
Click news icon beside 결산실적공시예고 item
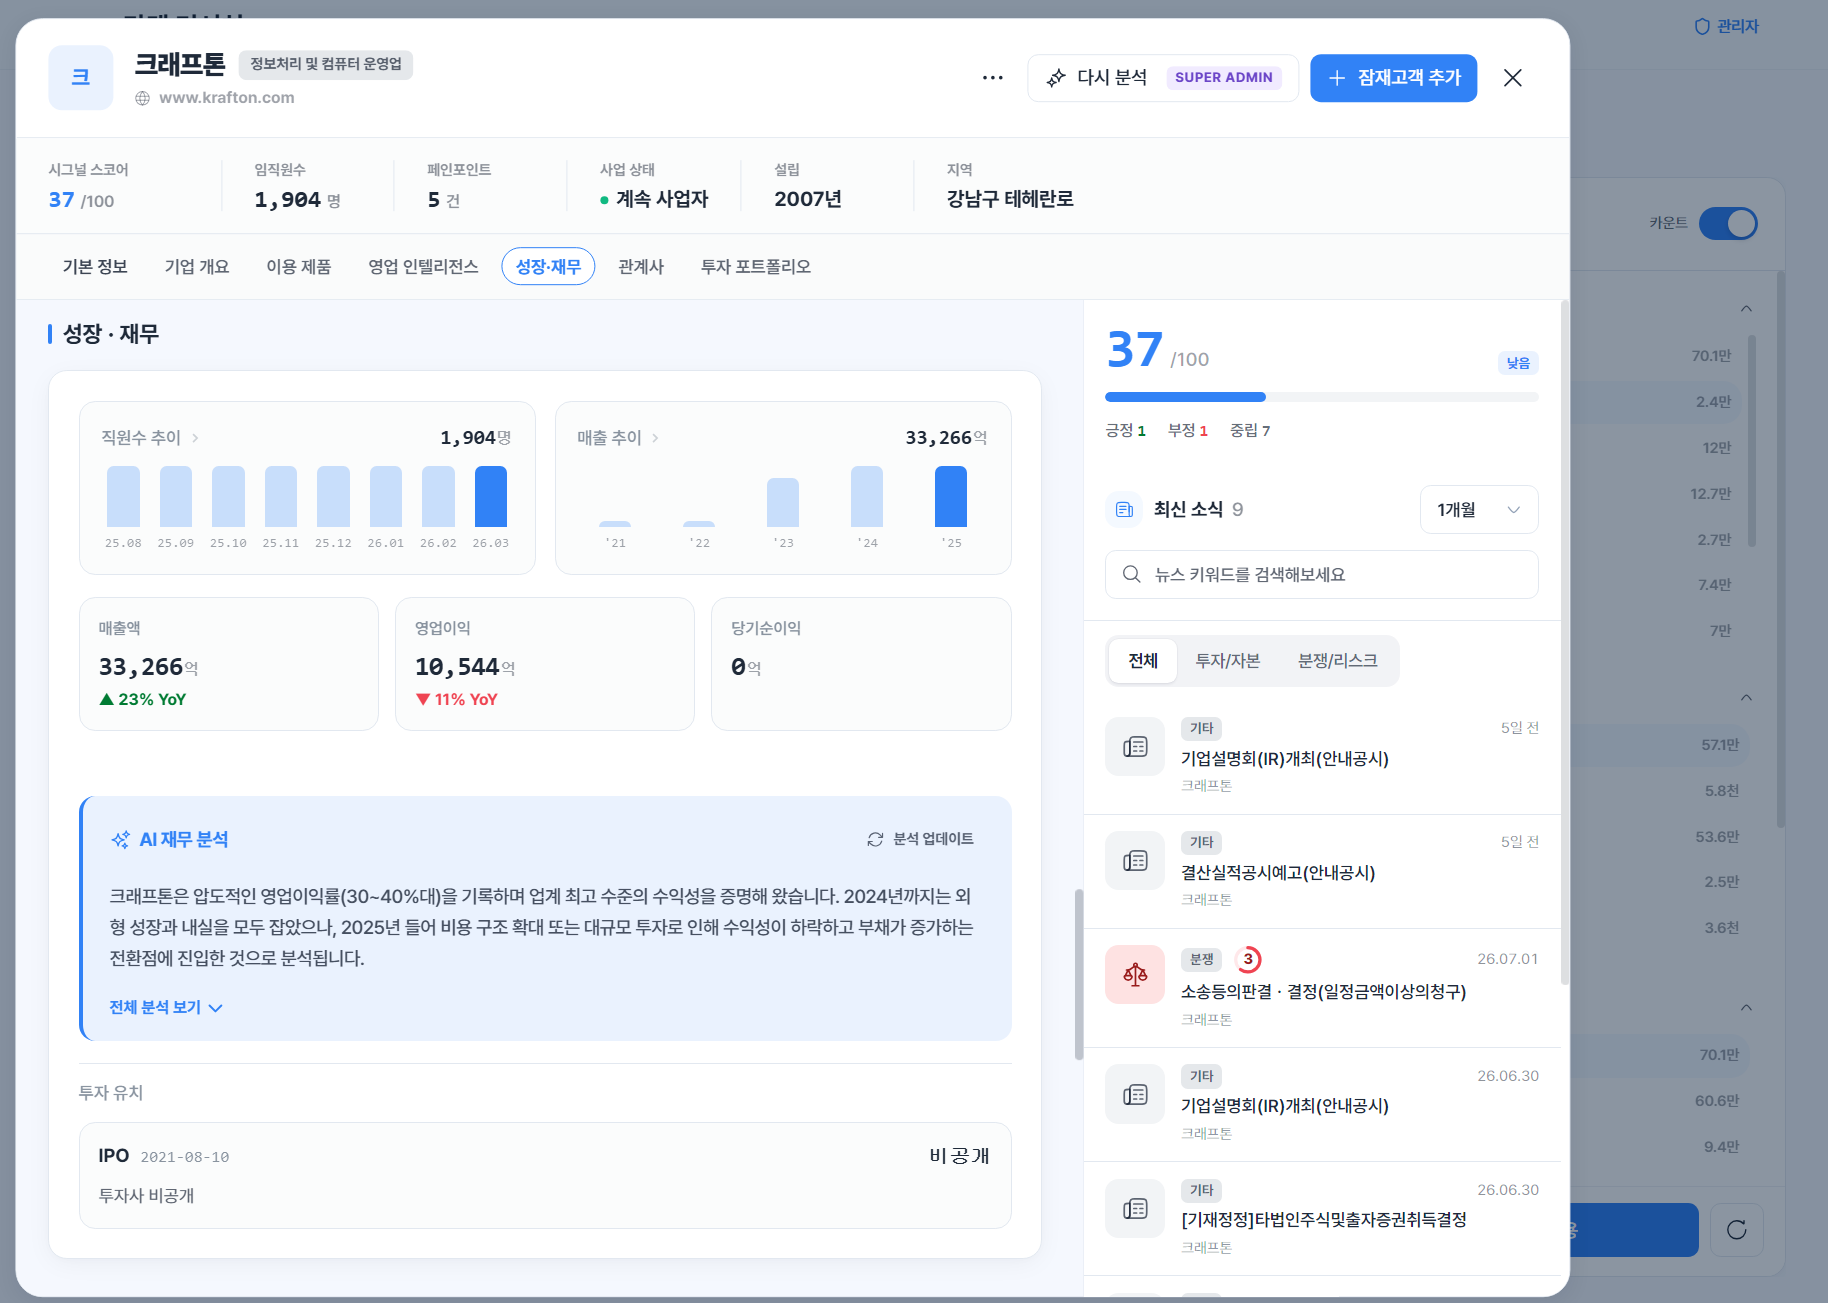(x=1135, y=861)
